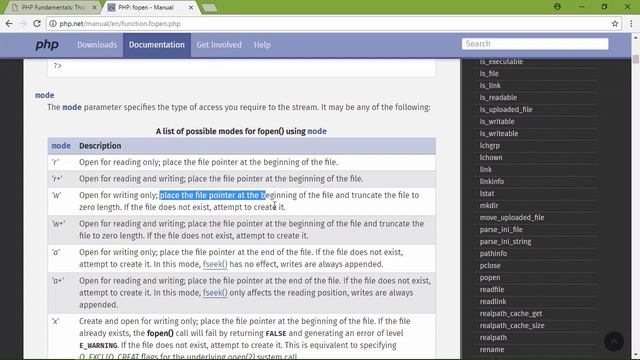Image resolution: width=640 pixels, height=360 pixels.
Task: Click the page vertical scrollbar thumb
Action: tap(636, 59)
